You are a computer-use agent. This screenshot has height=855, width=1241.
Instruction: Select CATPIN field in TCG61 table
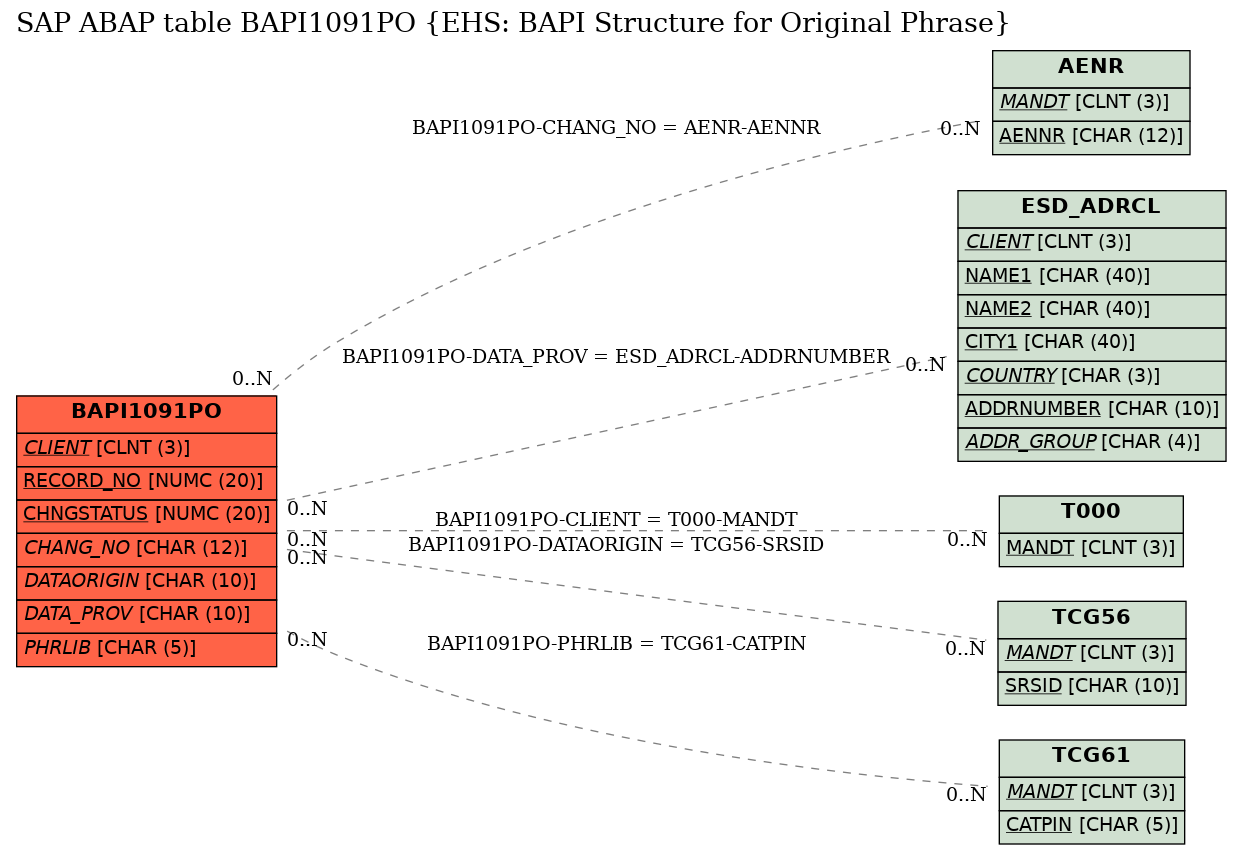click(1091, 827)
